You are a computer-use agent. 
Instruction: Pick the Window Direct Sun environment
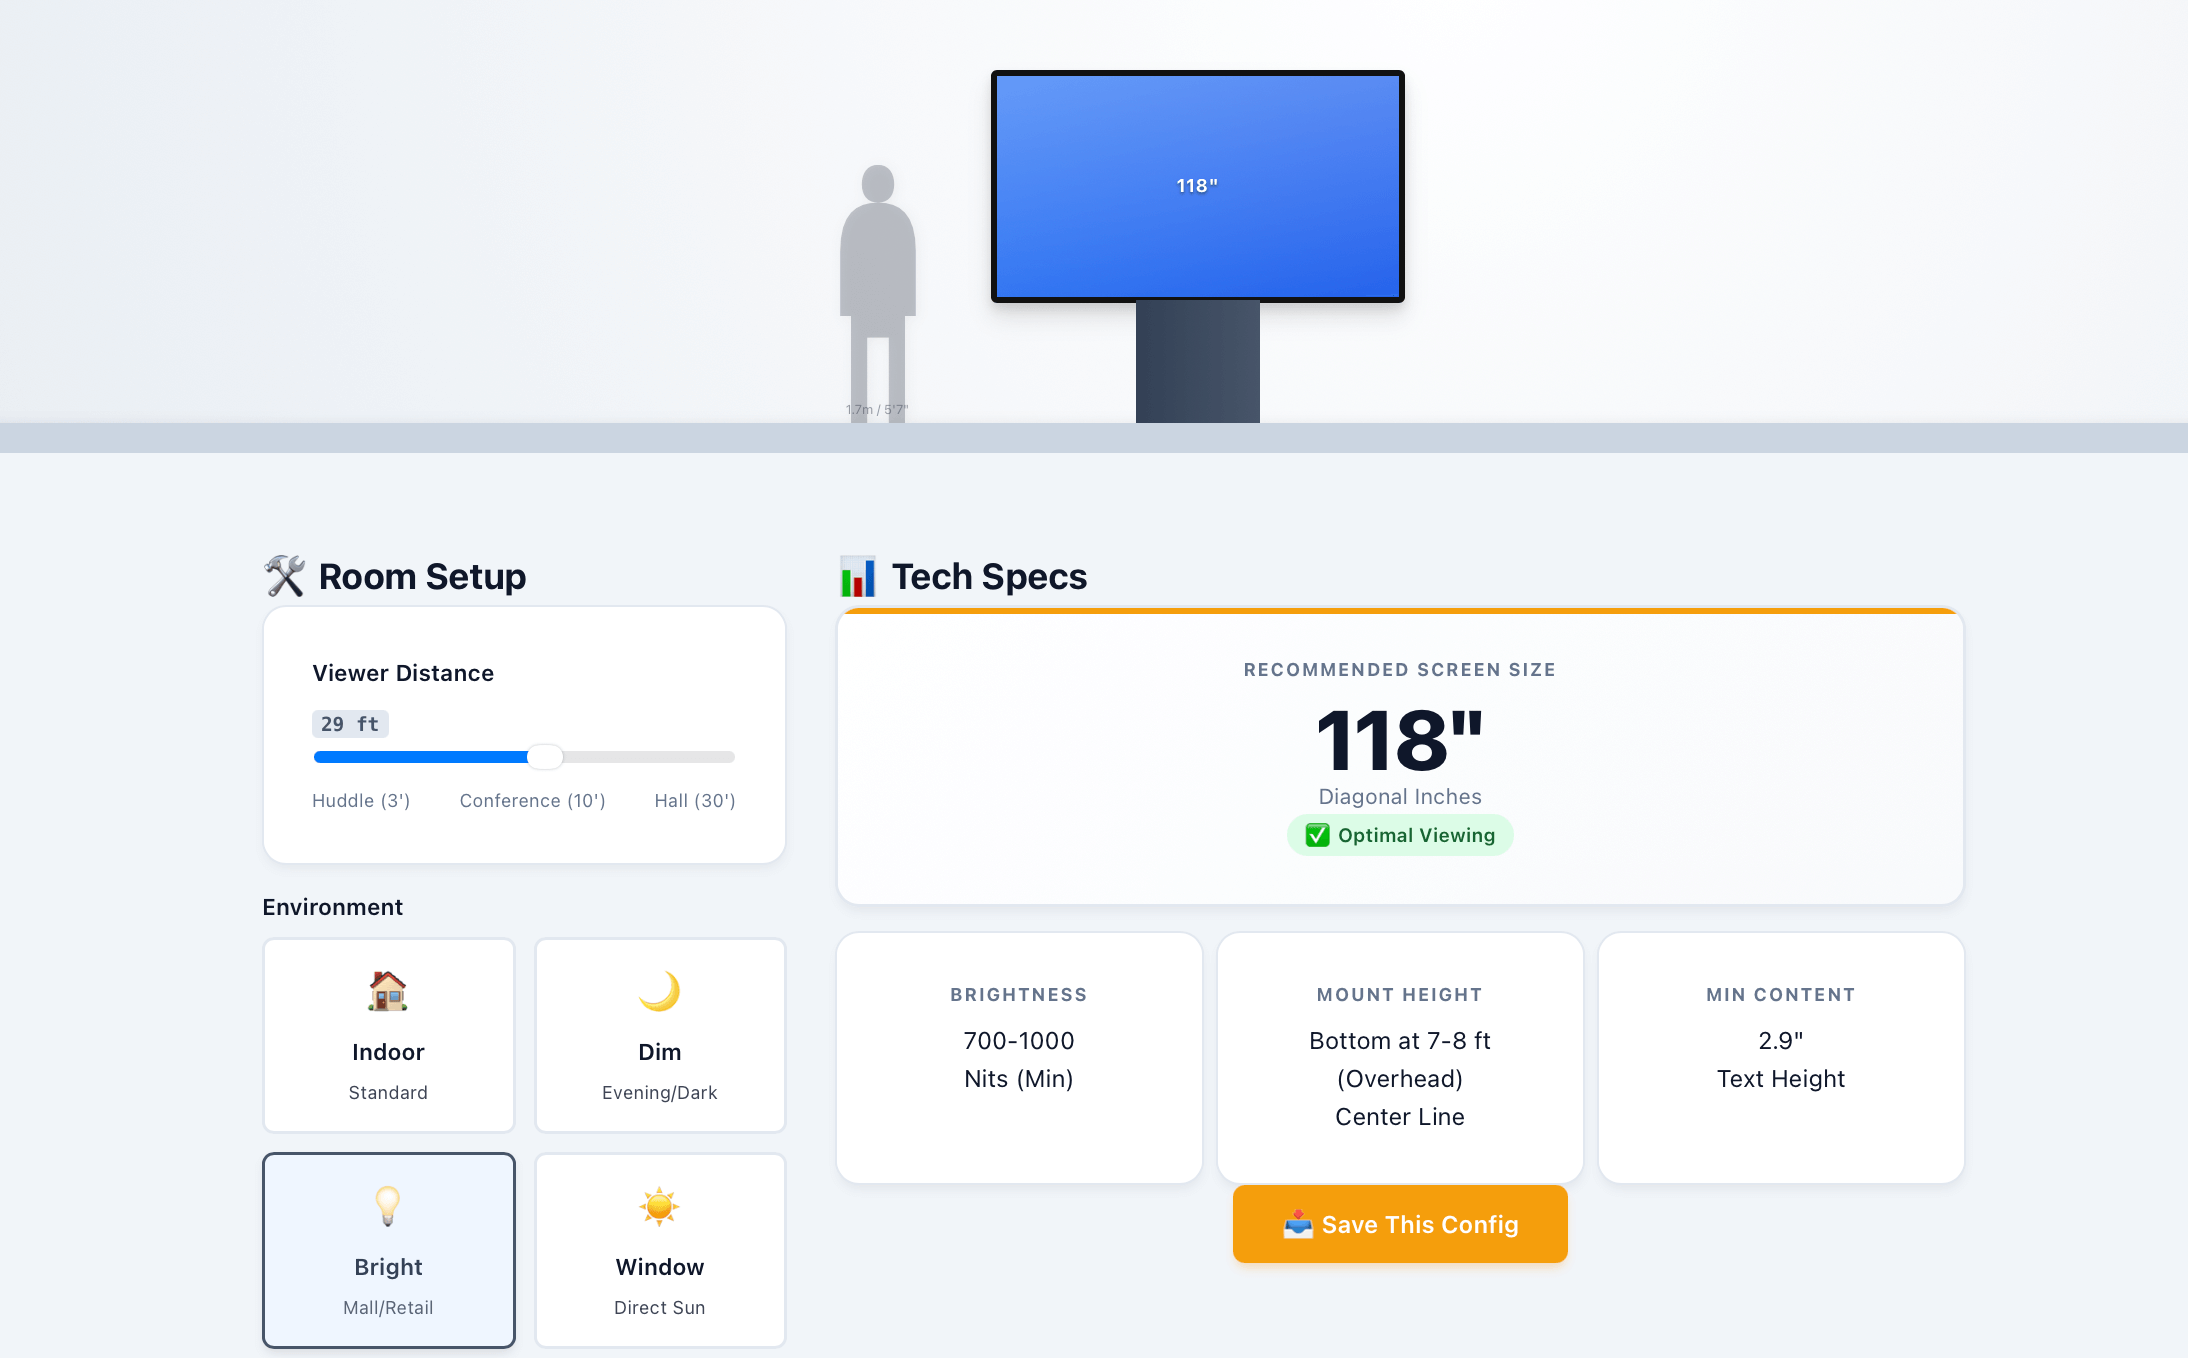(660, 1250)
